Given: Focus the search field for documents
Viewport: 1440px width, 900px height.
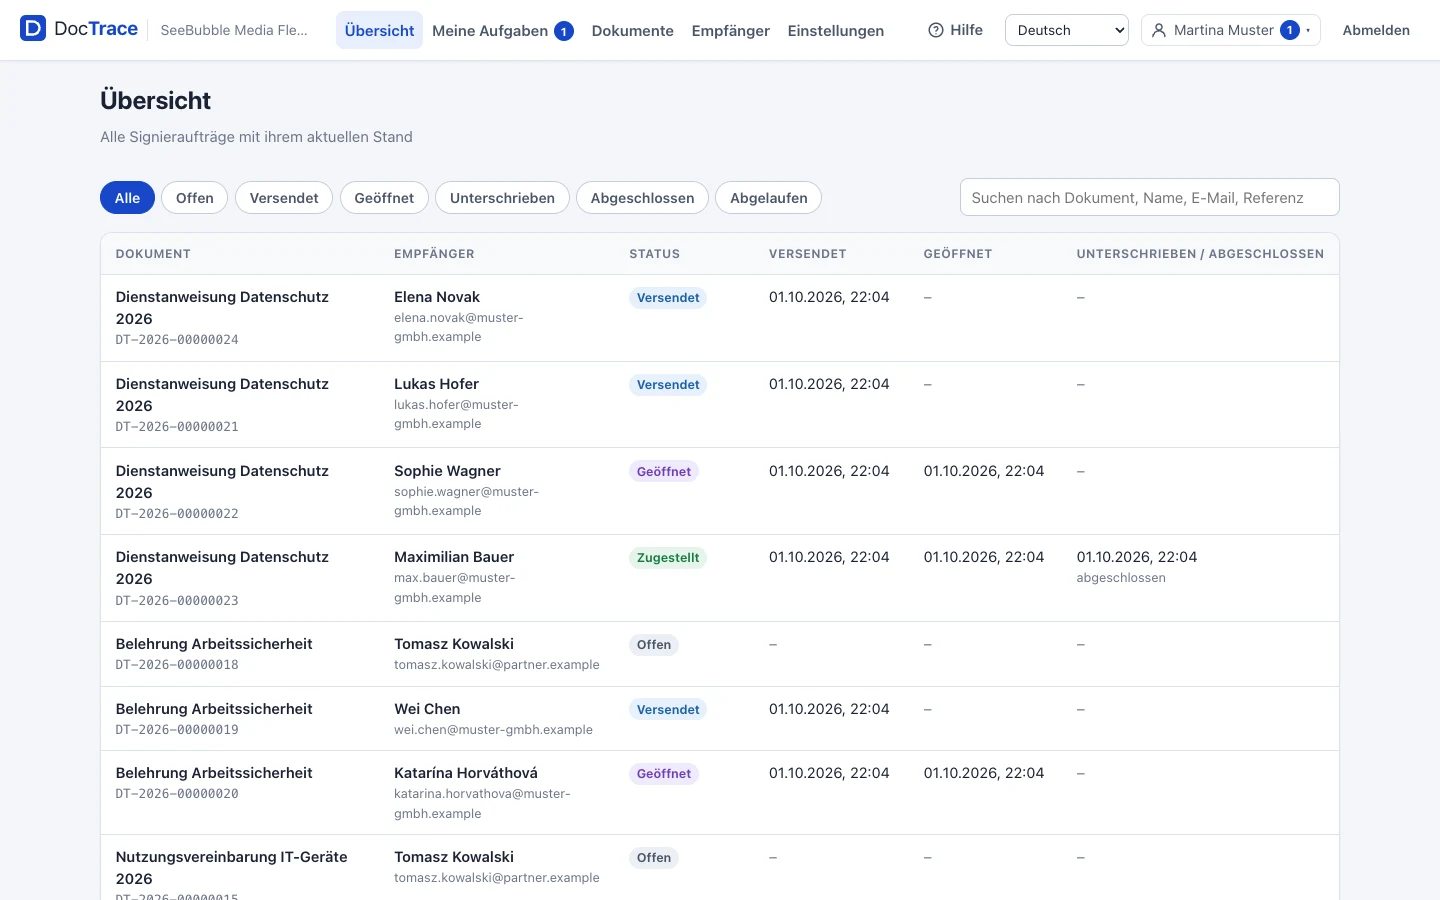Looking at the screenshot, I should (x=1149, y=197).
